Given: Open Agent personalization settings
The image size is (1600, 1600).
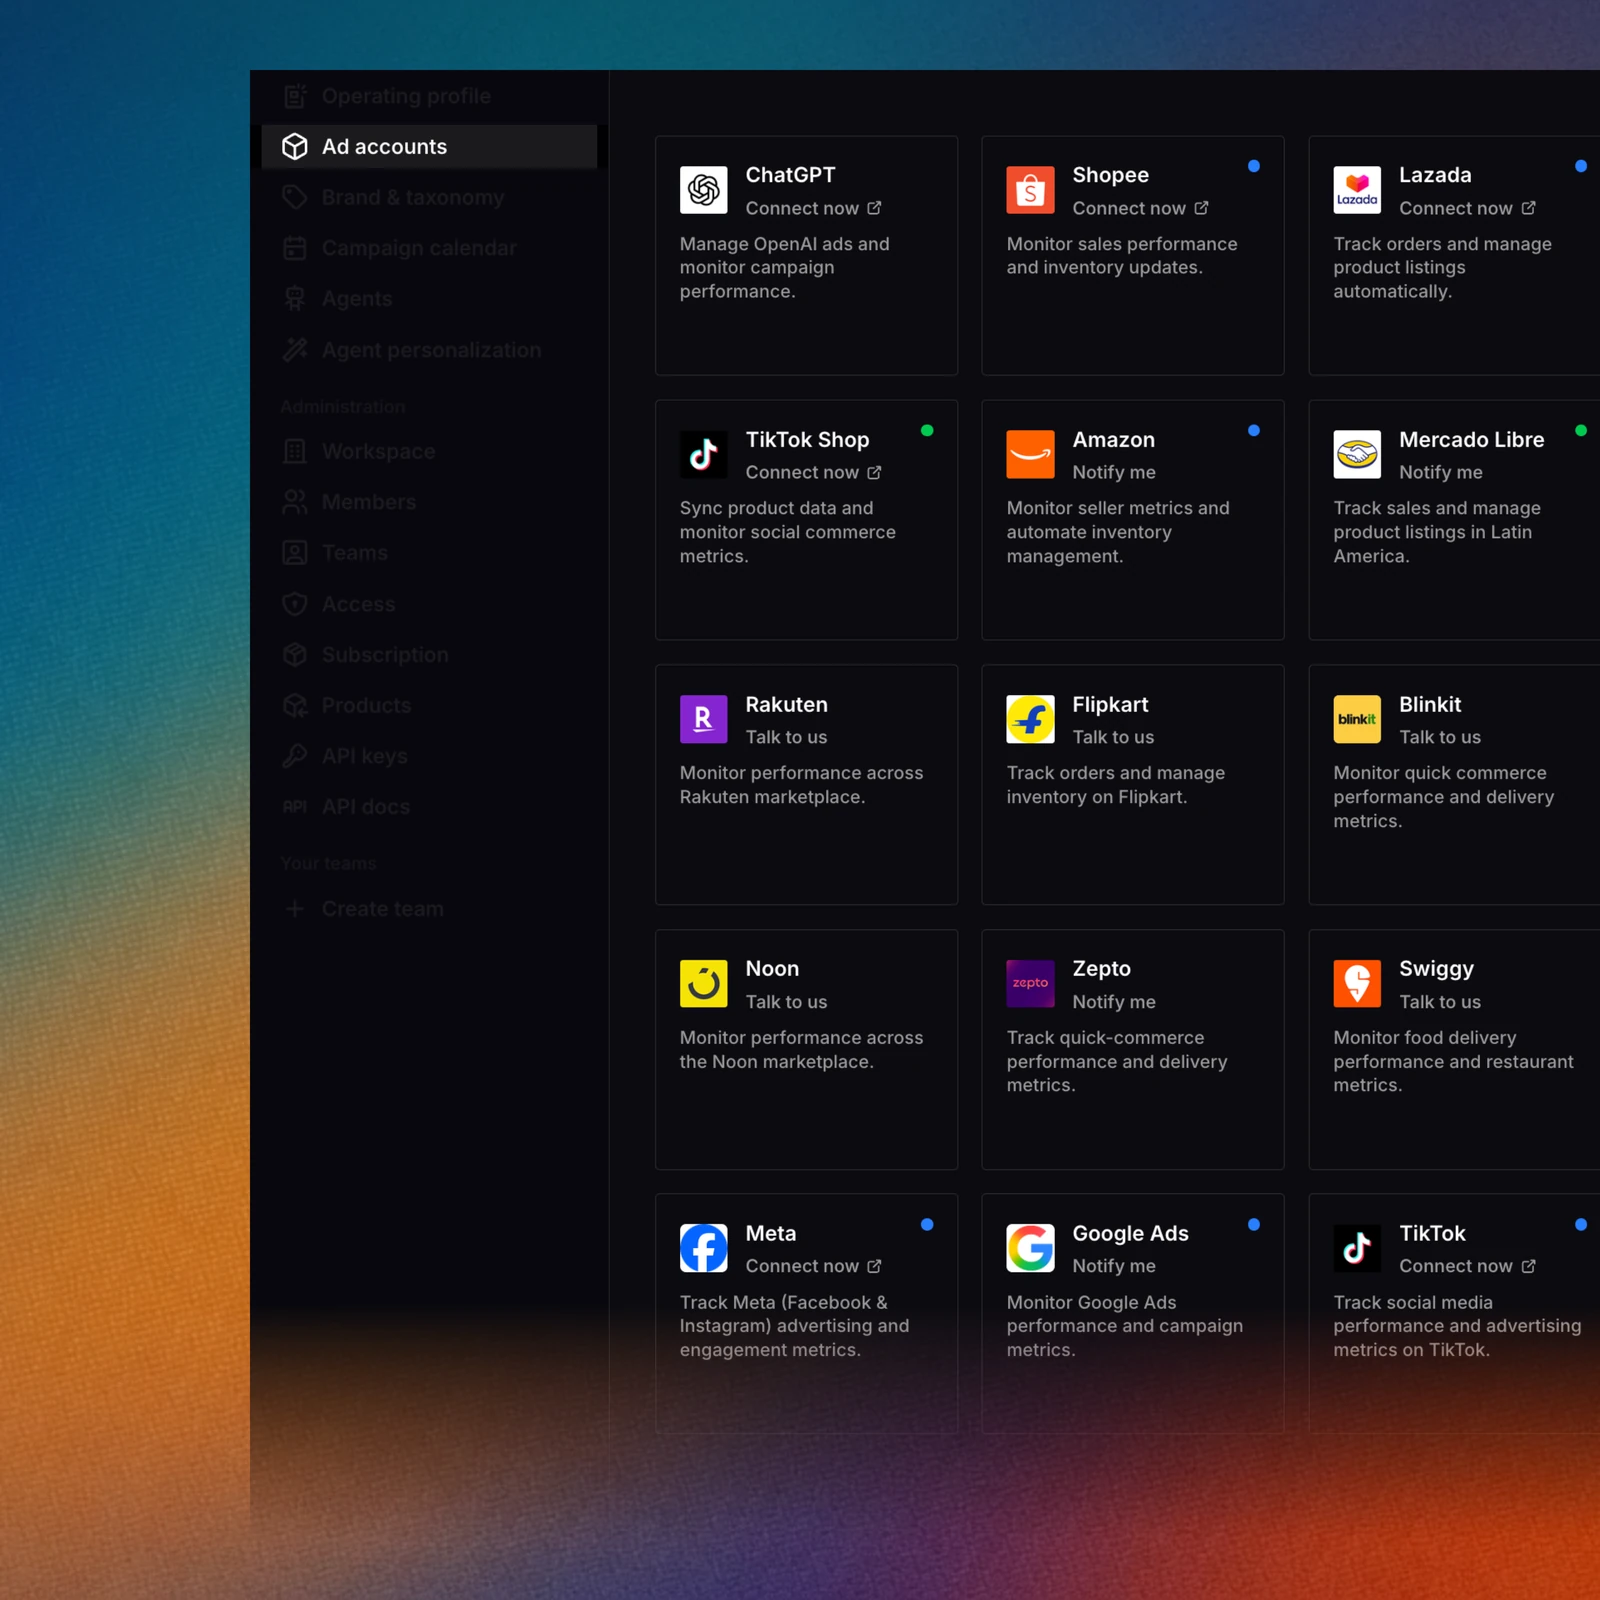Looking at the screenshot, I should (x=429, y=350).
